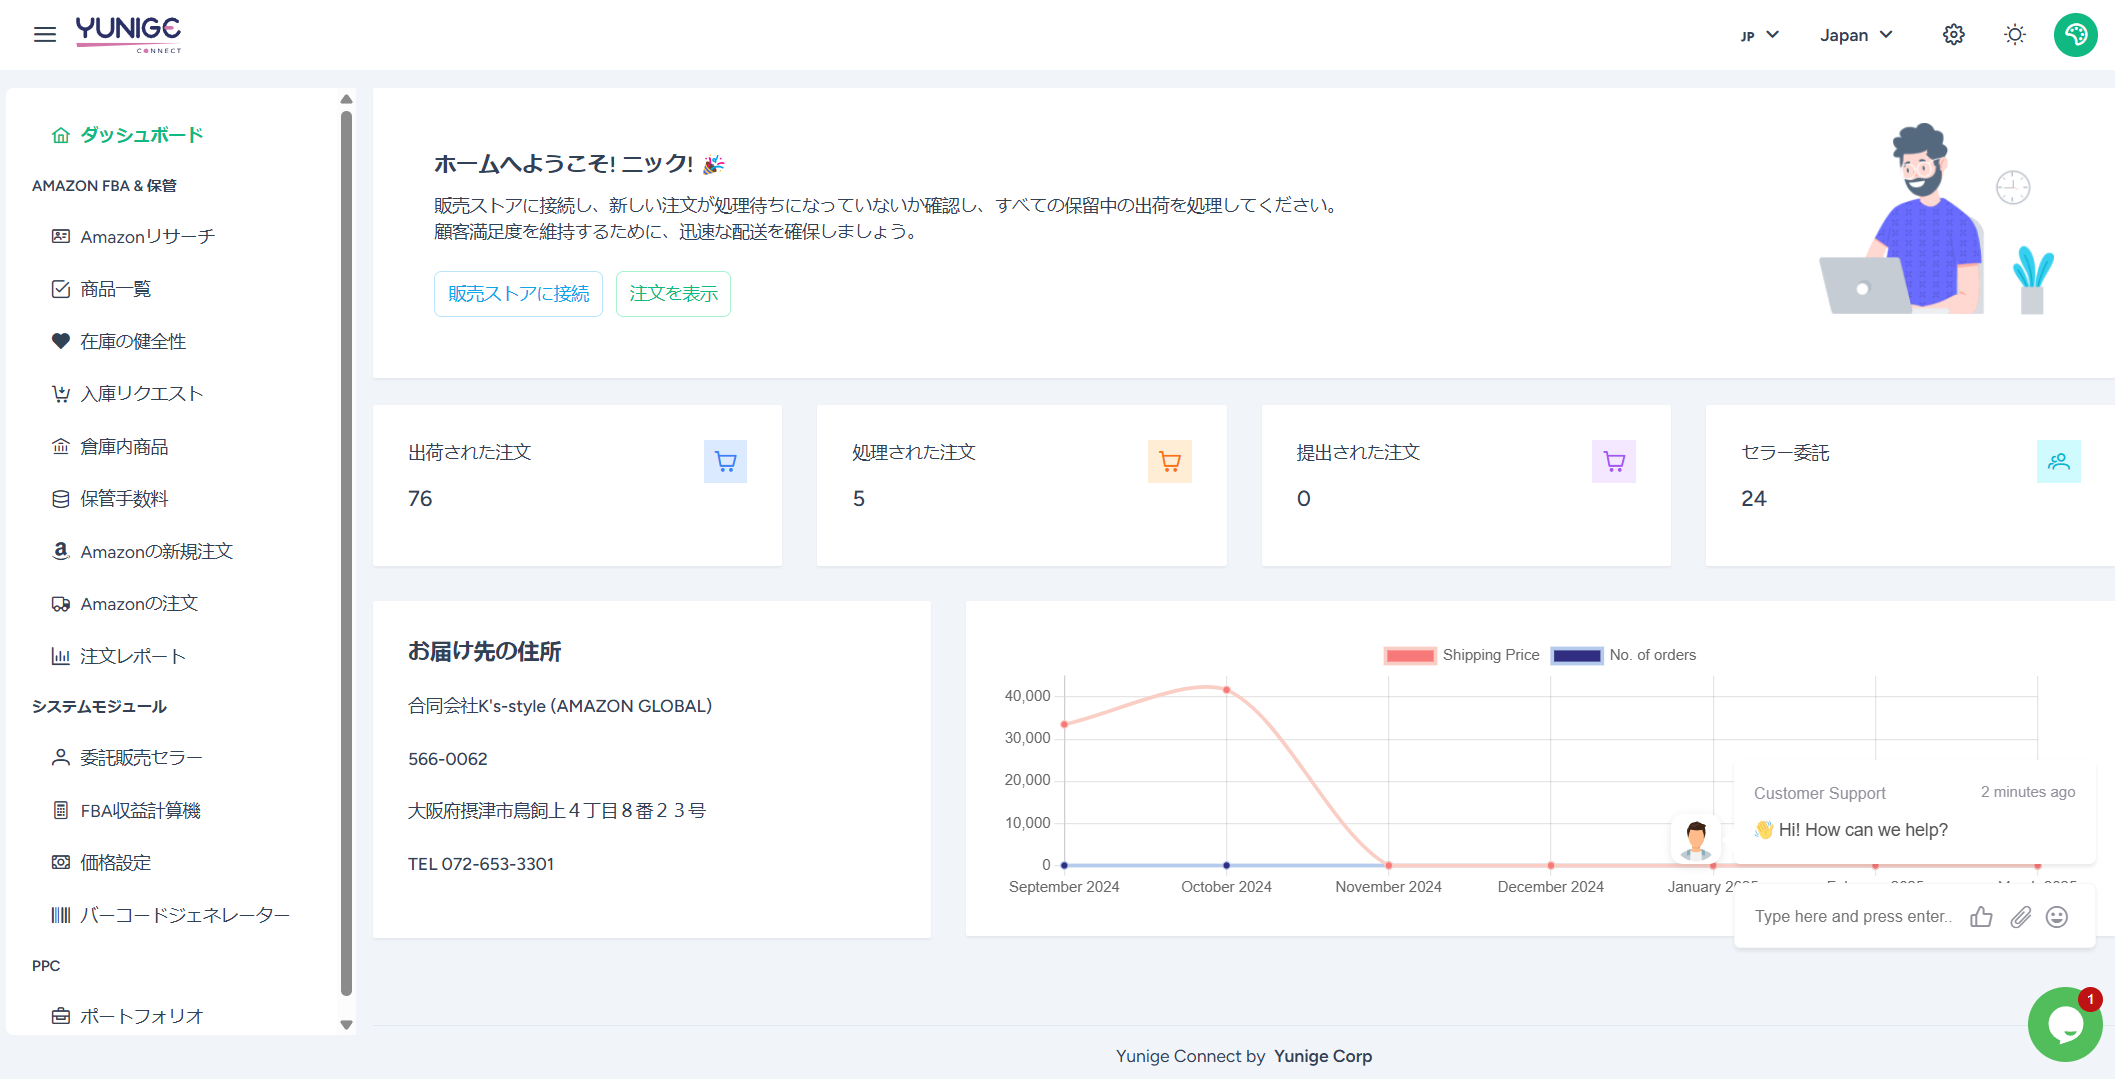
Task: Open the emoji picker in chat
Action: [x=2057, y=917]
